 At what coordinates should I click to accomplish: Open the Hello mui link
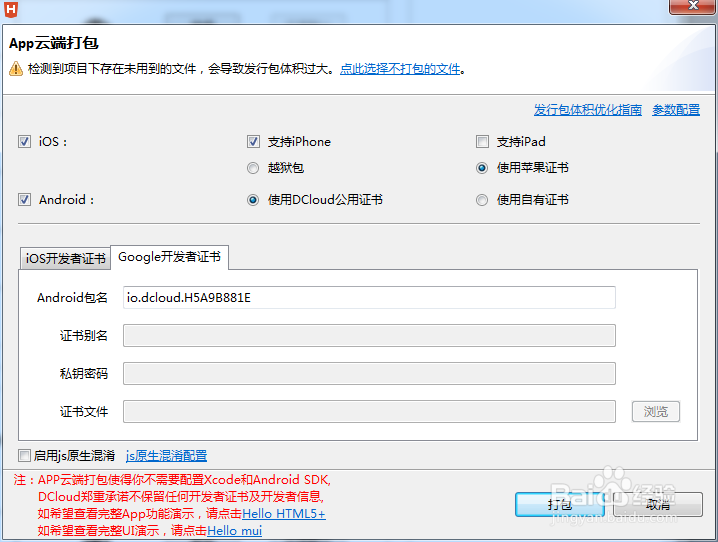point(234,531)
